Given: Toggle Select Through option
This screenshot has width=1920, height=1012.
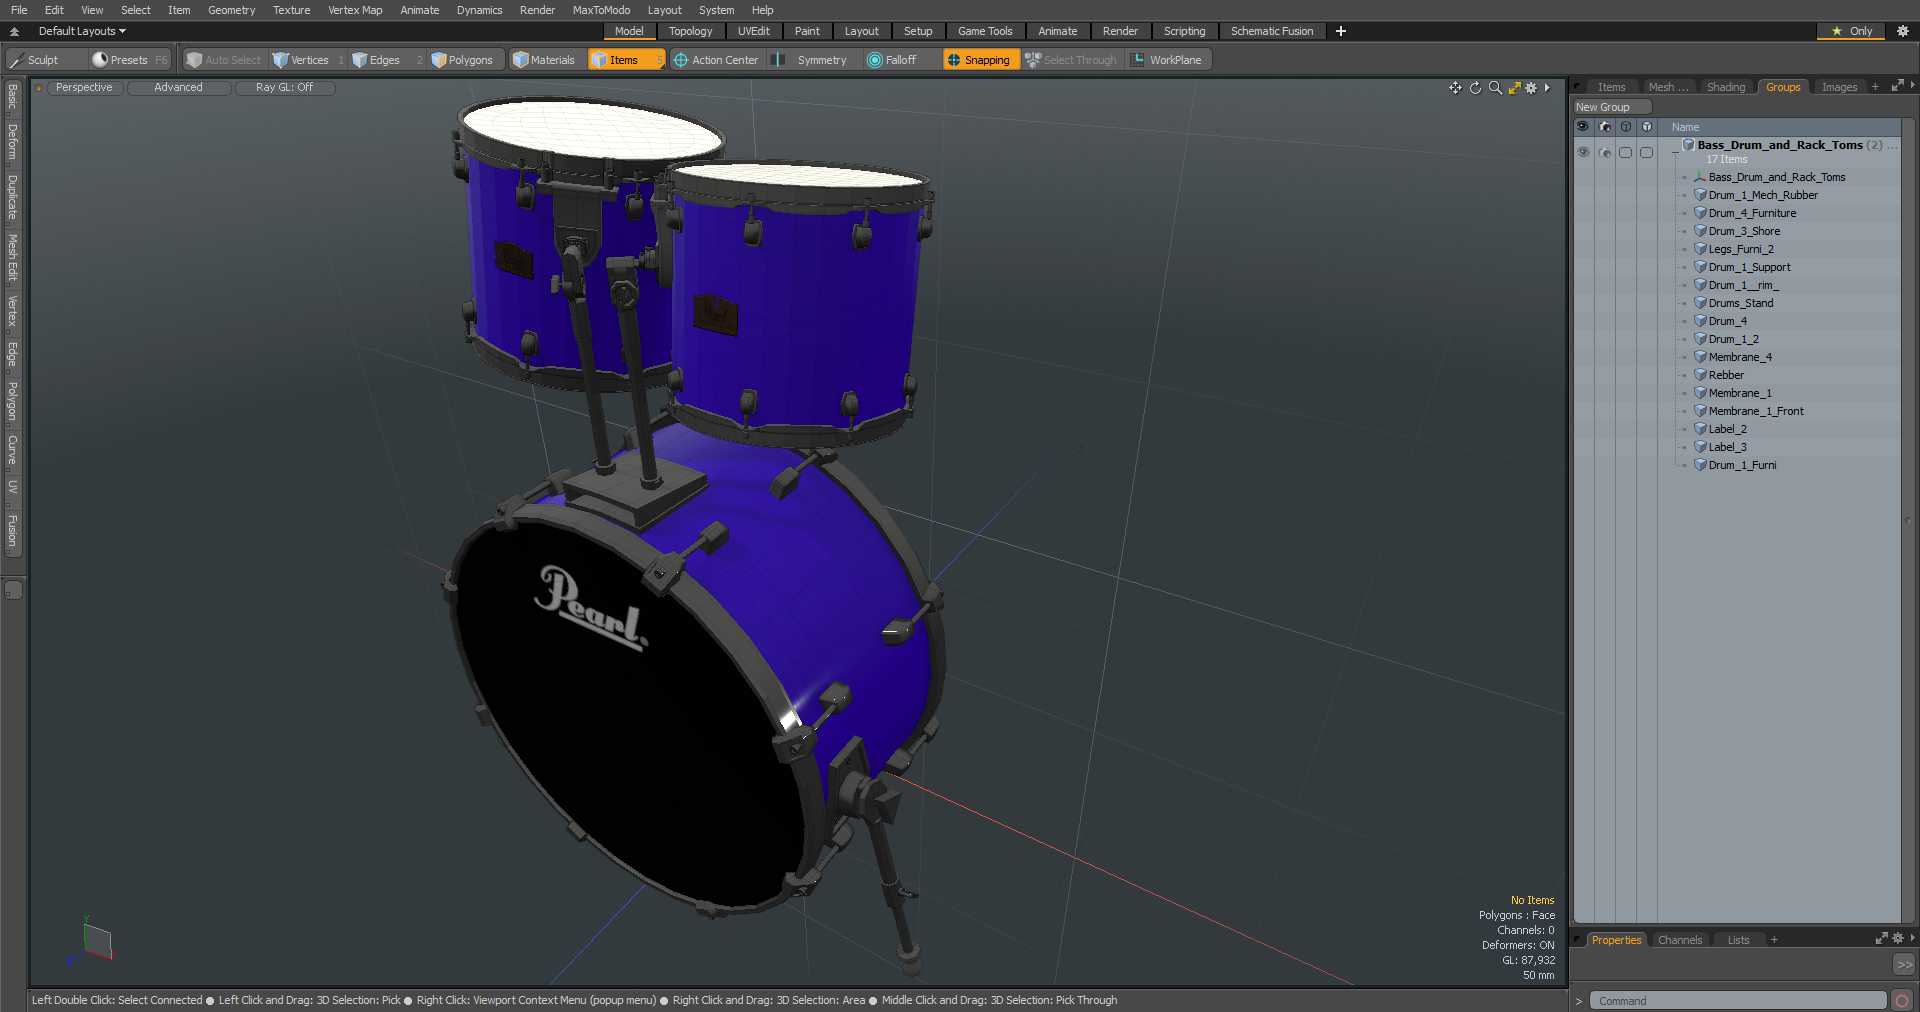Looking at the screenshot, I should [x=1071, y=60].
